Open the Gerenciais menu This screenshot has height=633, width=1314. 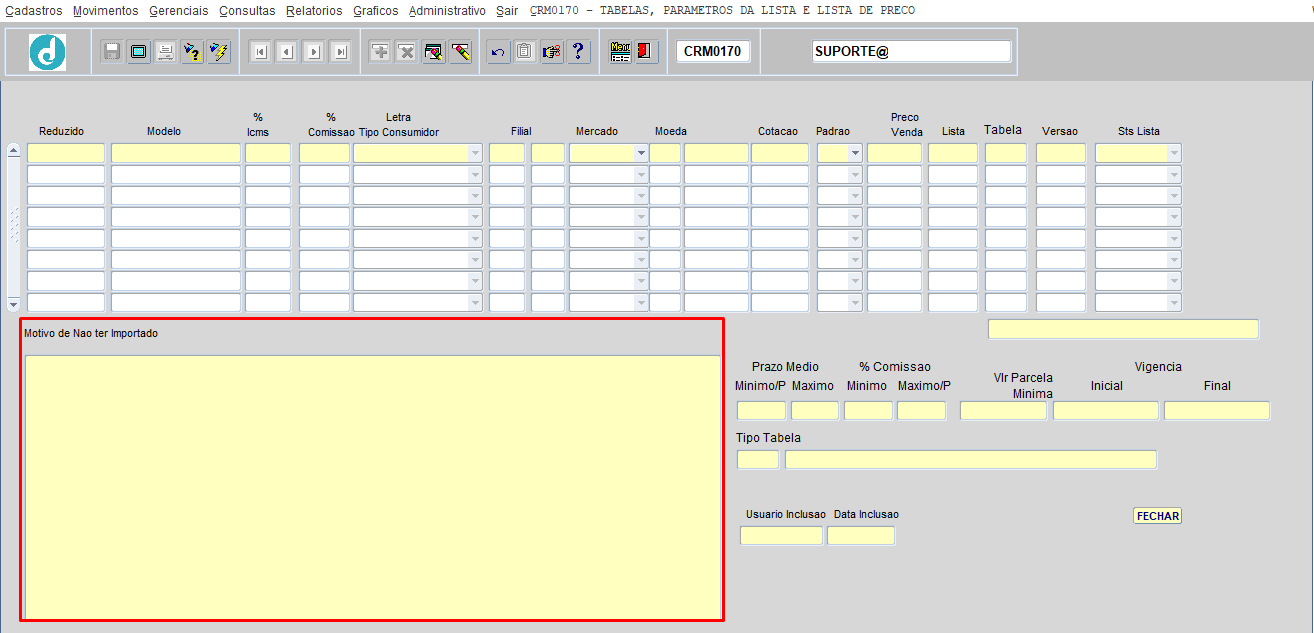179,11
